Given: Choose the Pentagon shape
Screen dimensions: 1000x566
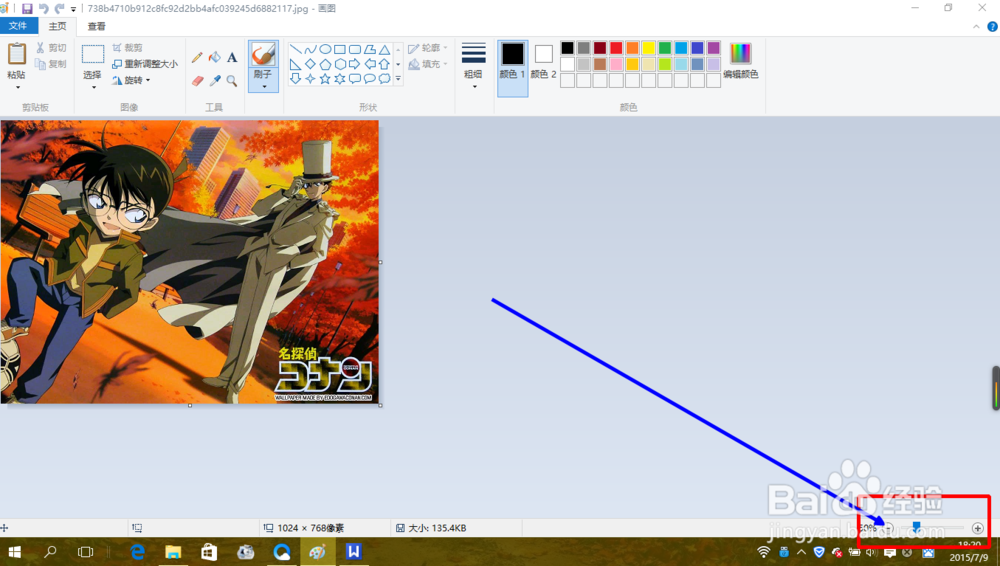Looking at the screenshot, I should click(x=325, y=64).
